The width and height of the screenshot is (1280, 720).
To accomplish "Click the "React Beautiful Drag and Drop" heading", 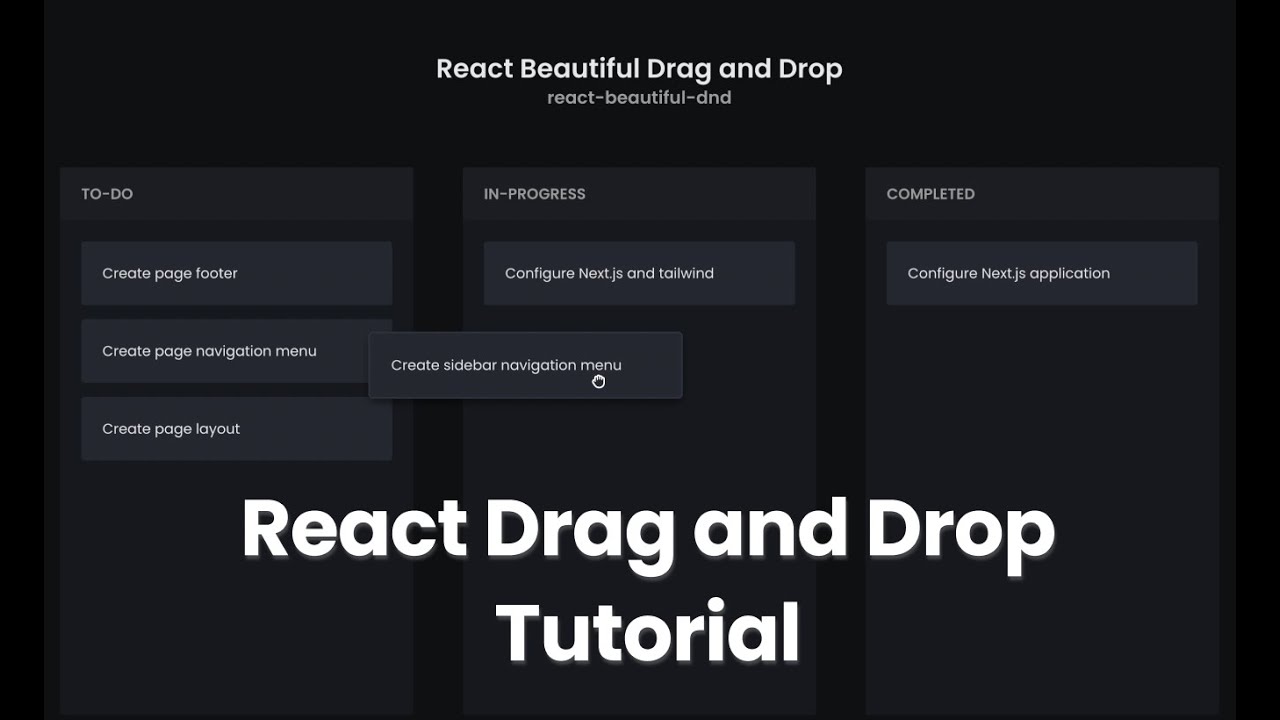I will tap(639, 69).
